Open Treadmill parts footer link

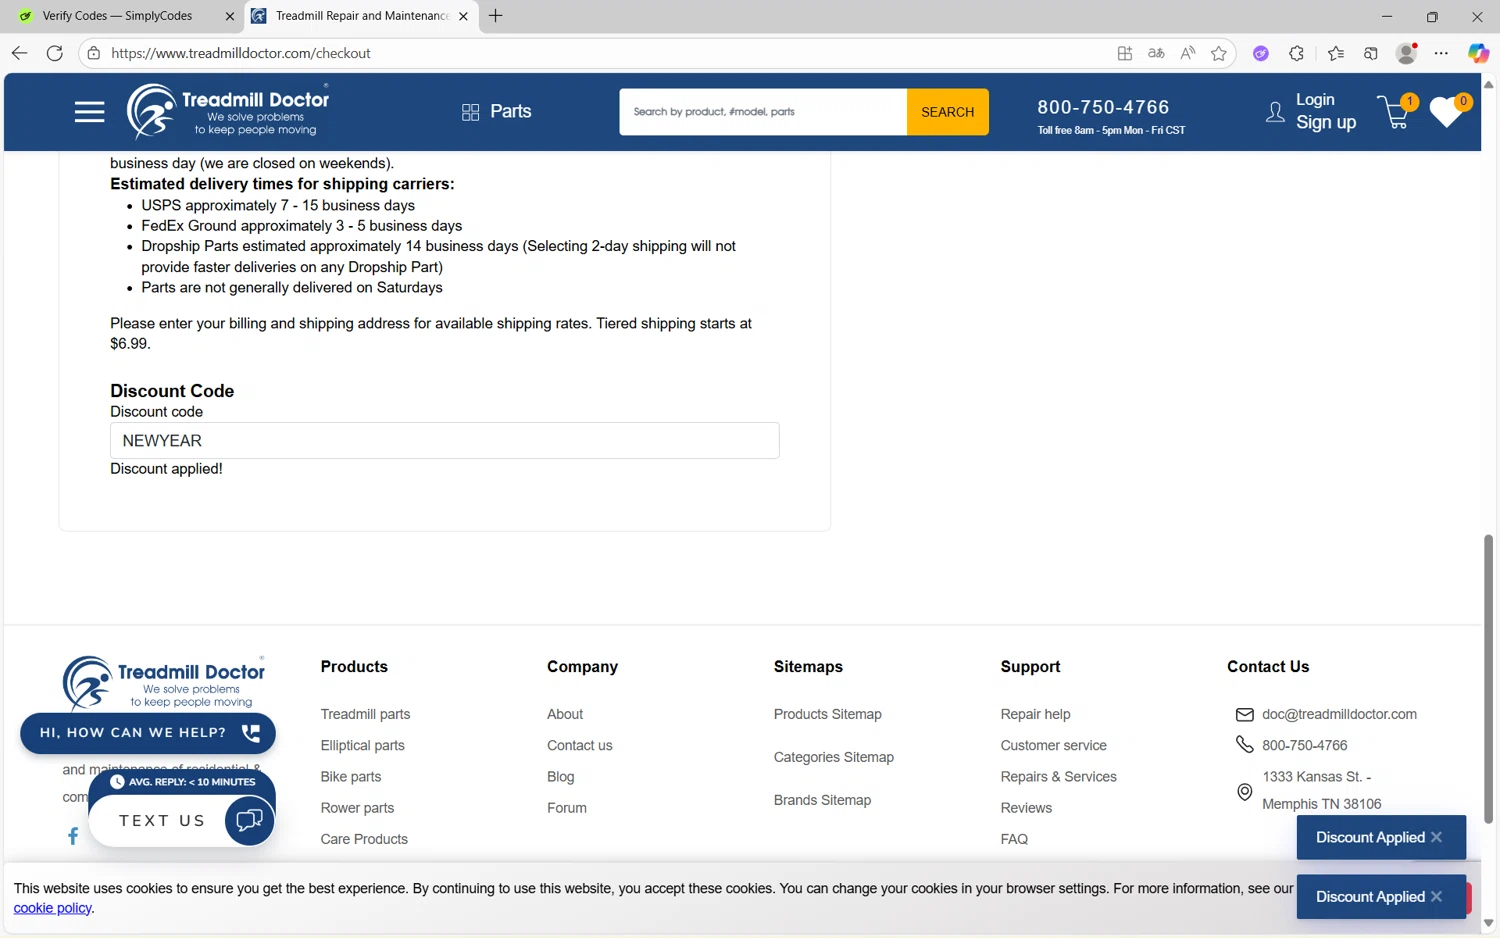365,714
